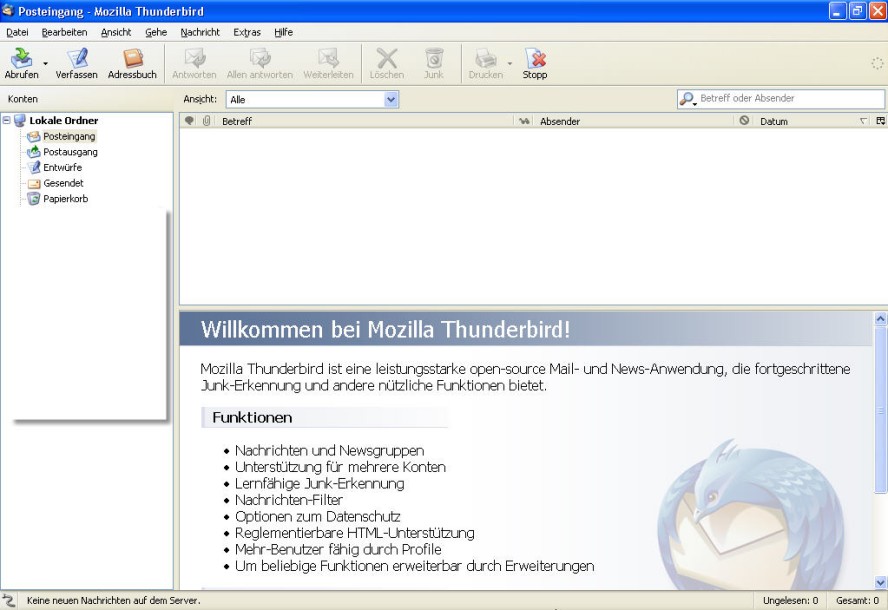Image resolution: width=888 pixels, height=610 pixels.
Task: Select the Gesendet folder
Action: click(x=63, y=183)
